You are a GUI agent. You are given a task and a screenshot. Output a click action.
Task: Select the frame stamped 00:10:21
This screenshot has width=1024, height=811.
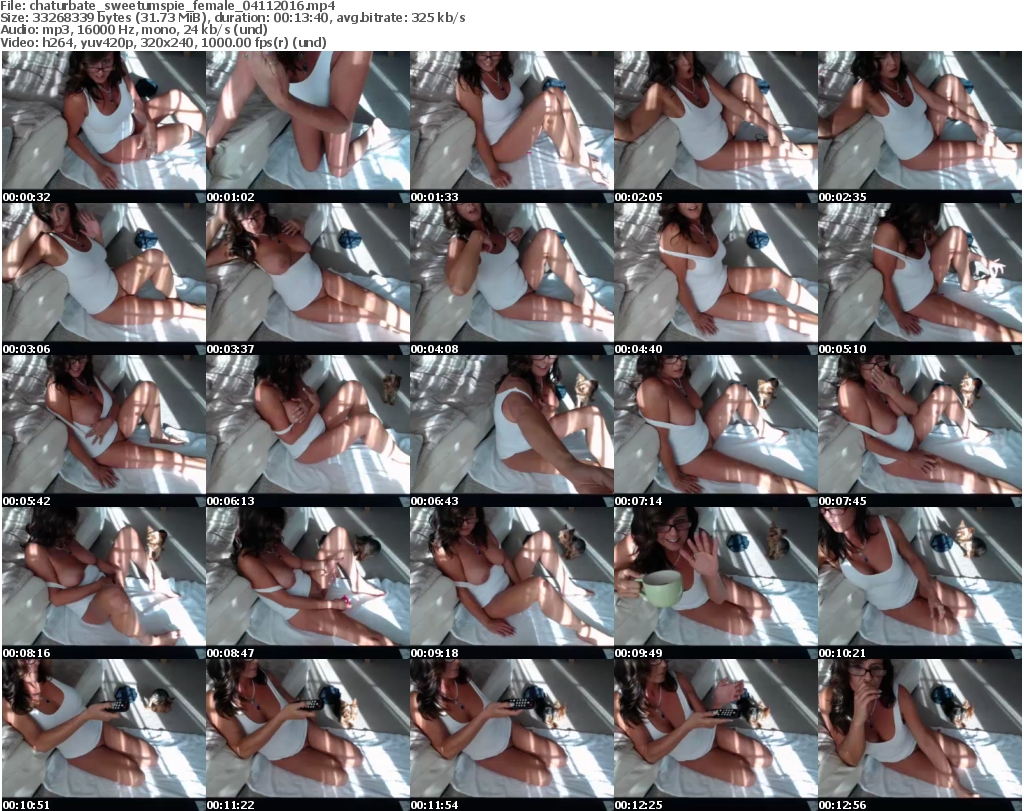tap(920, 583)
